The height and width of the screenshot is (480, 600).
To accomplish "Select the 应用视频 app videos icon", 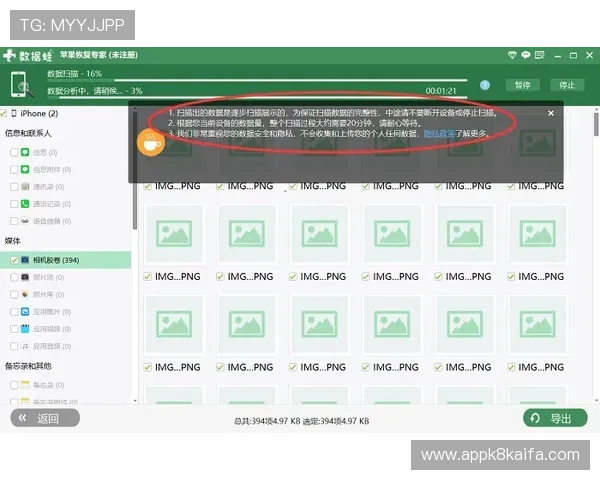I will point(25,329).
